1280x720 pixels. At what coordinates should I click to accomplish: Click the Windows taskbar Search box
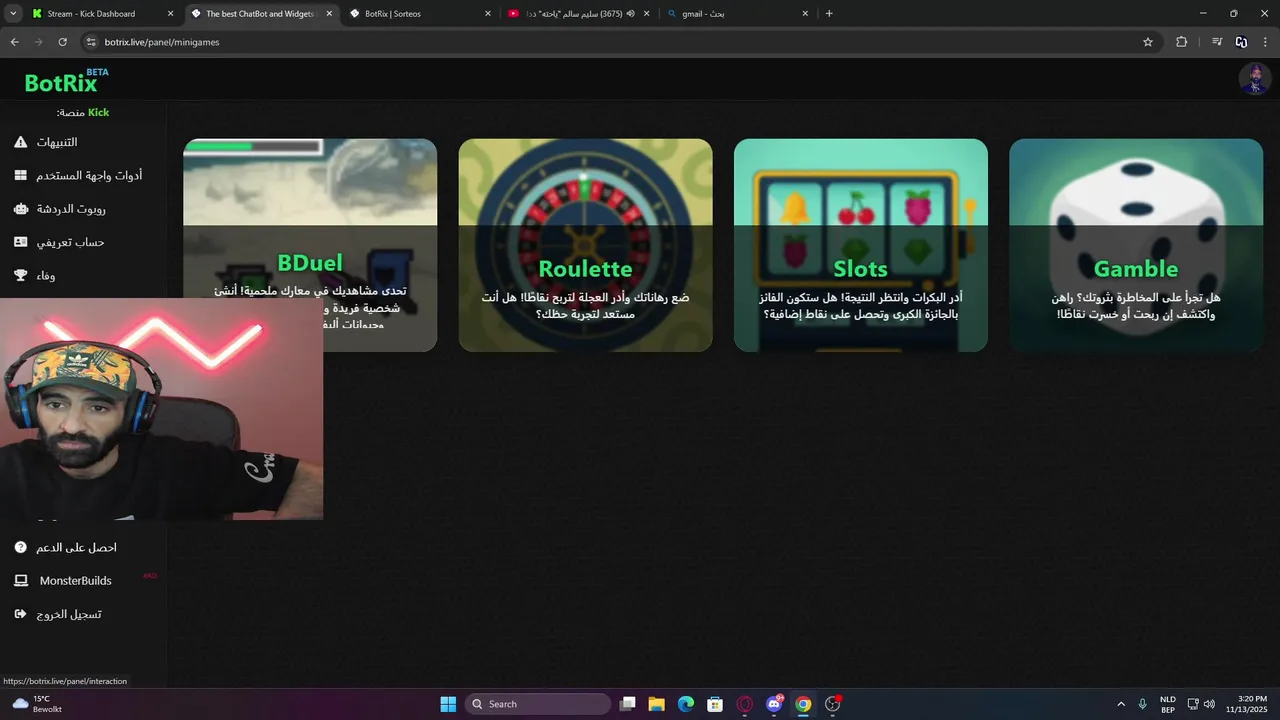click(x=538, y=704)
